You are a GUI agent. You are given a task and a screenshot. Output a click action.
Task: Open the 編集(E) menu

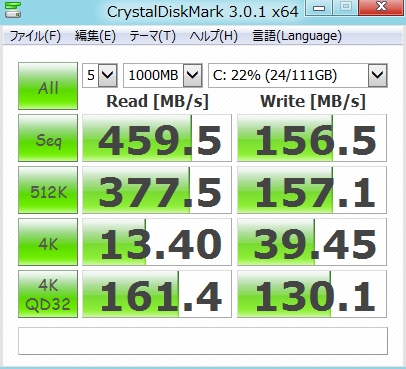click(95, 36)
